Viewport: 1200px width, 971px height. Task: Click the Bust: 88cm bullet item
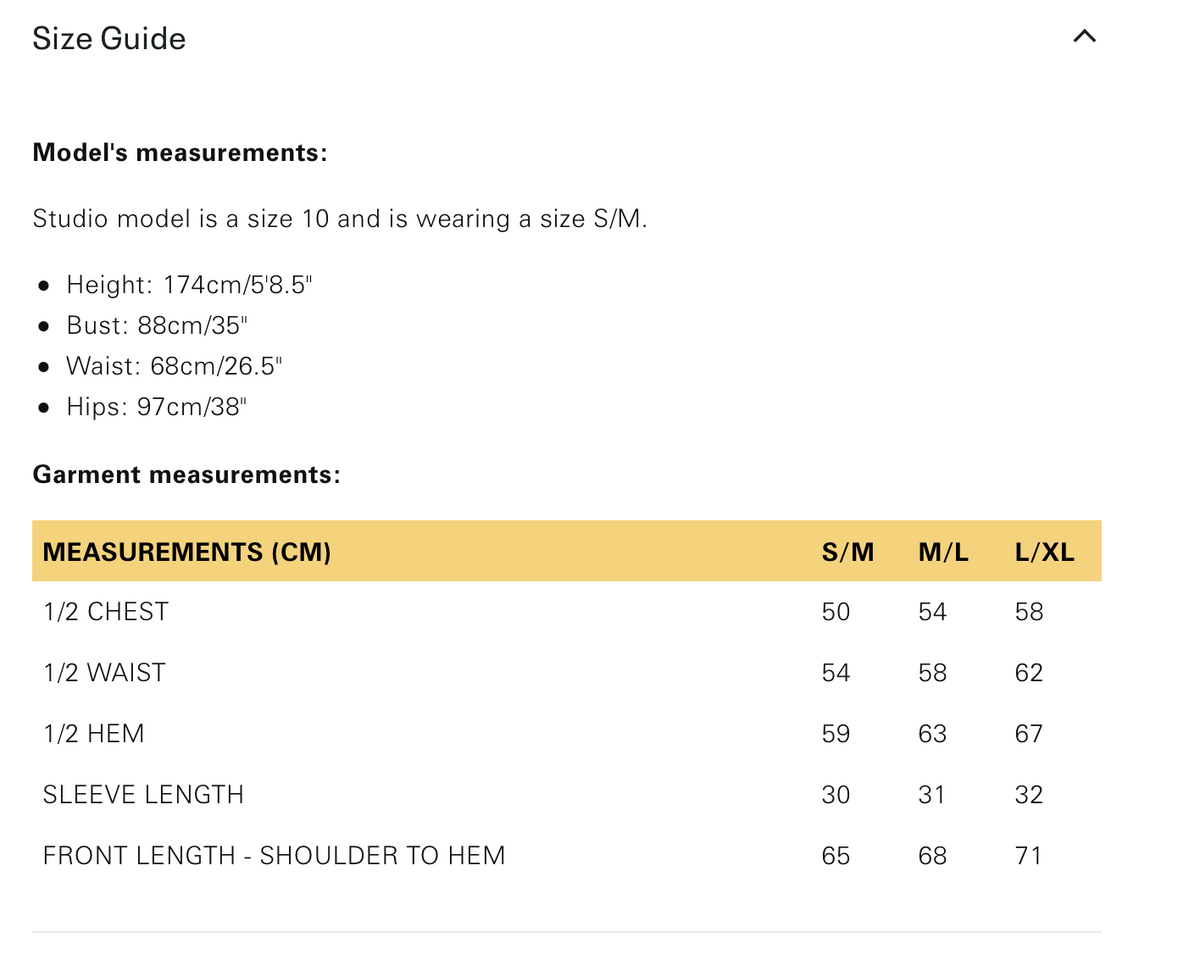coord(157,326)
